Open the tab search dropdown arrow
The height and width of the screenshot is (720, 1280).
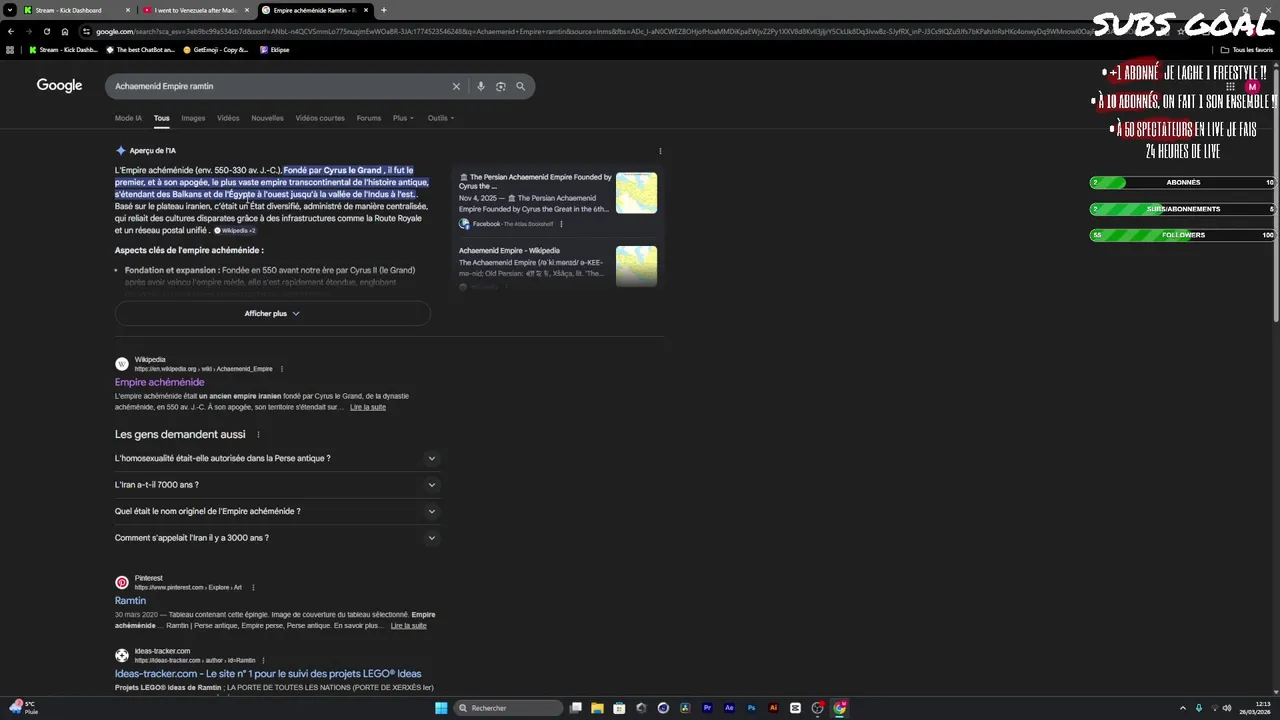pos(10,10)
